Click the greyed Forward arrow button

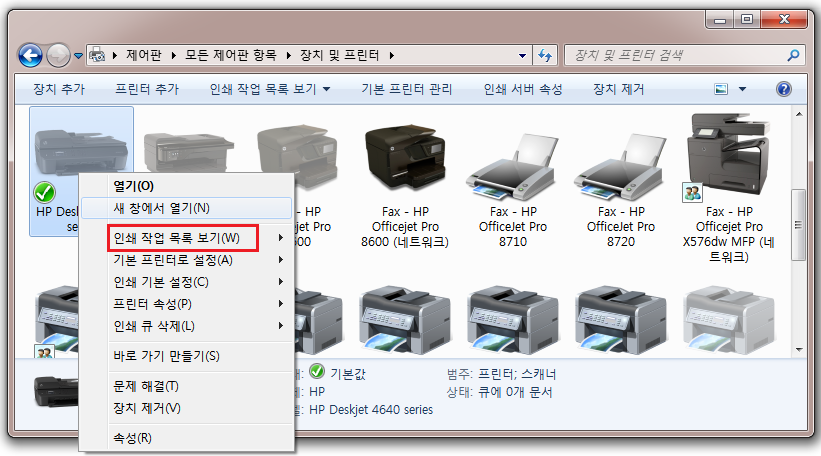(x=58, y=55)
